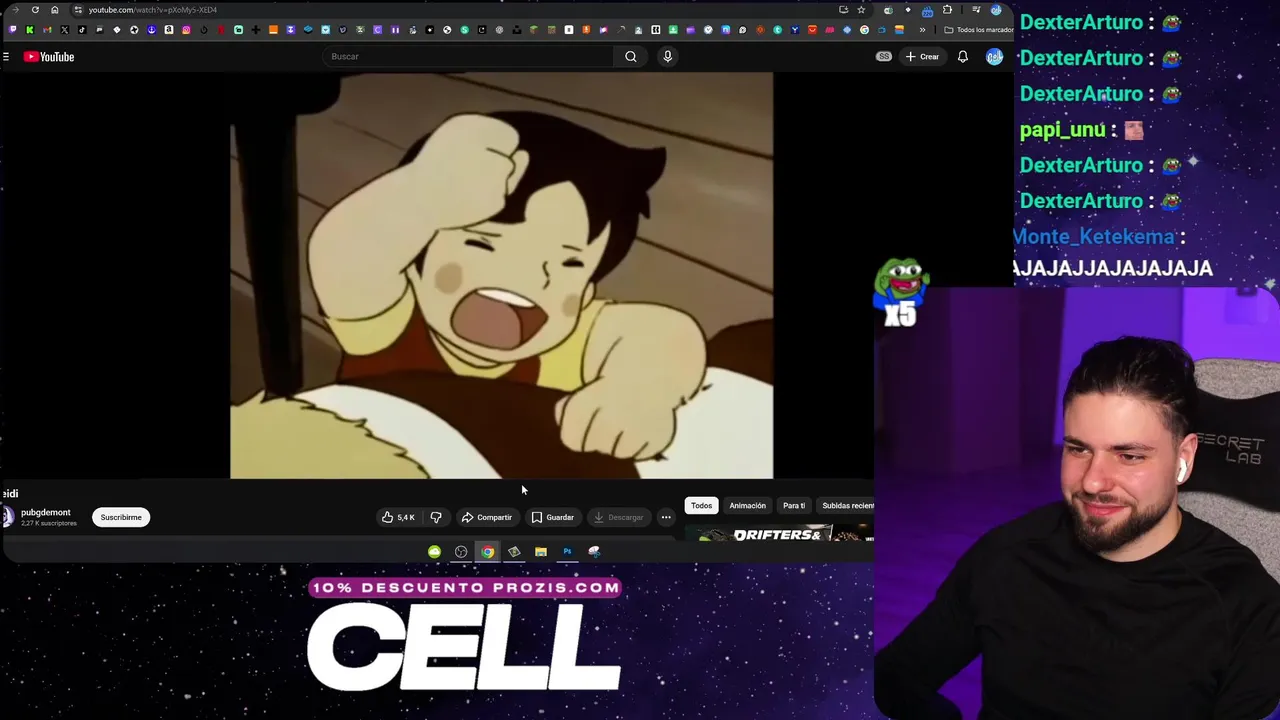
Task: Subscribe with the Suscribirme button
Action: pos(121,517)
